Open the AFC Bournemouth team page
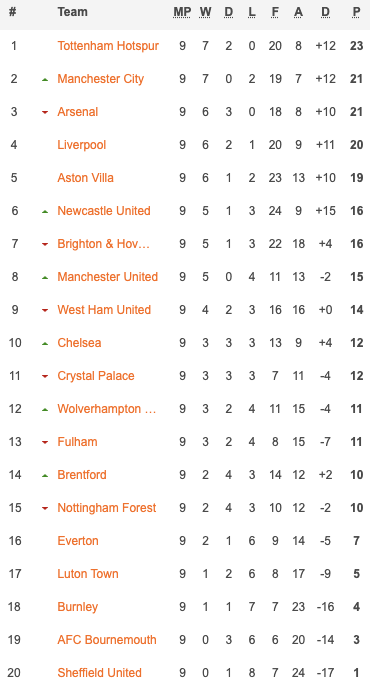370x688 pixels. coord(107,640)
